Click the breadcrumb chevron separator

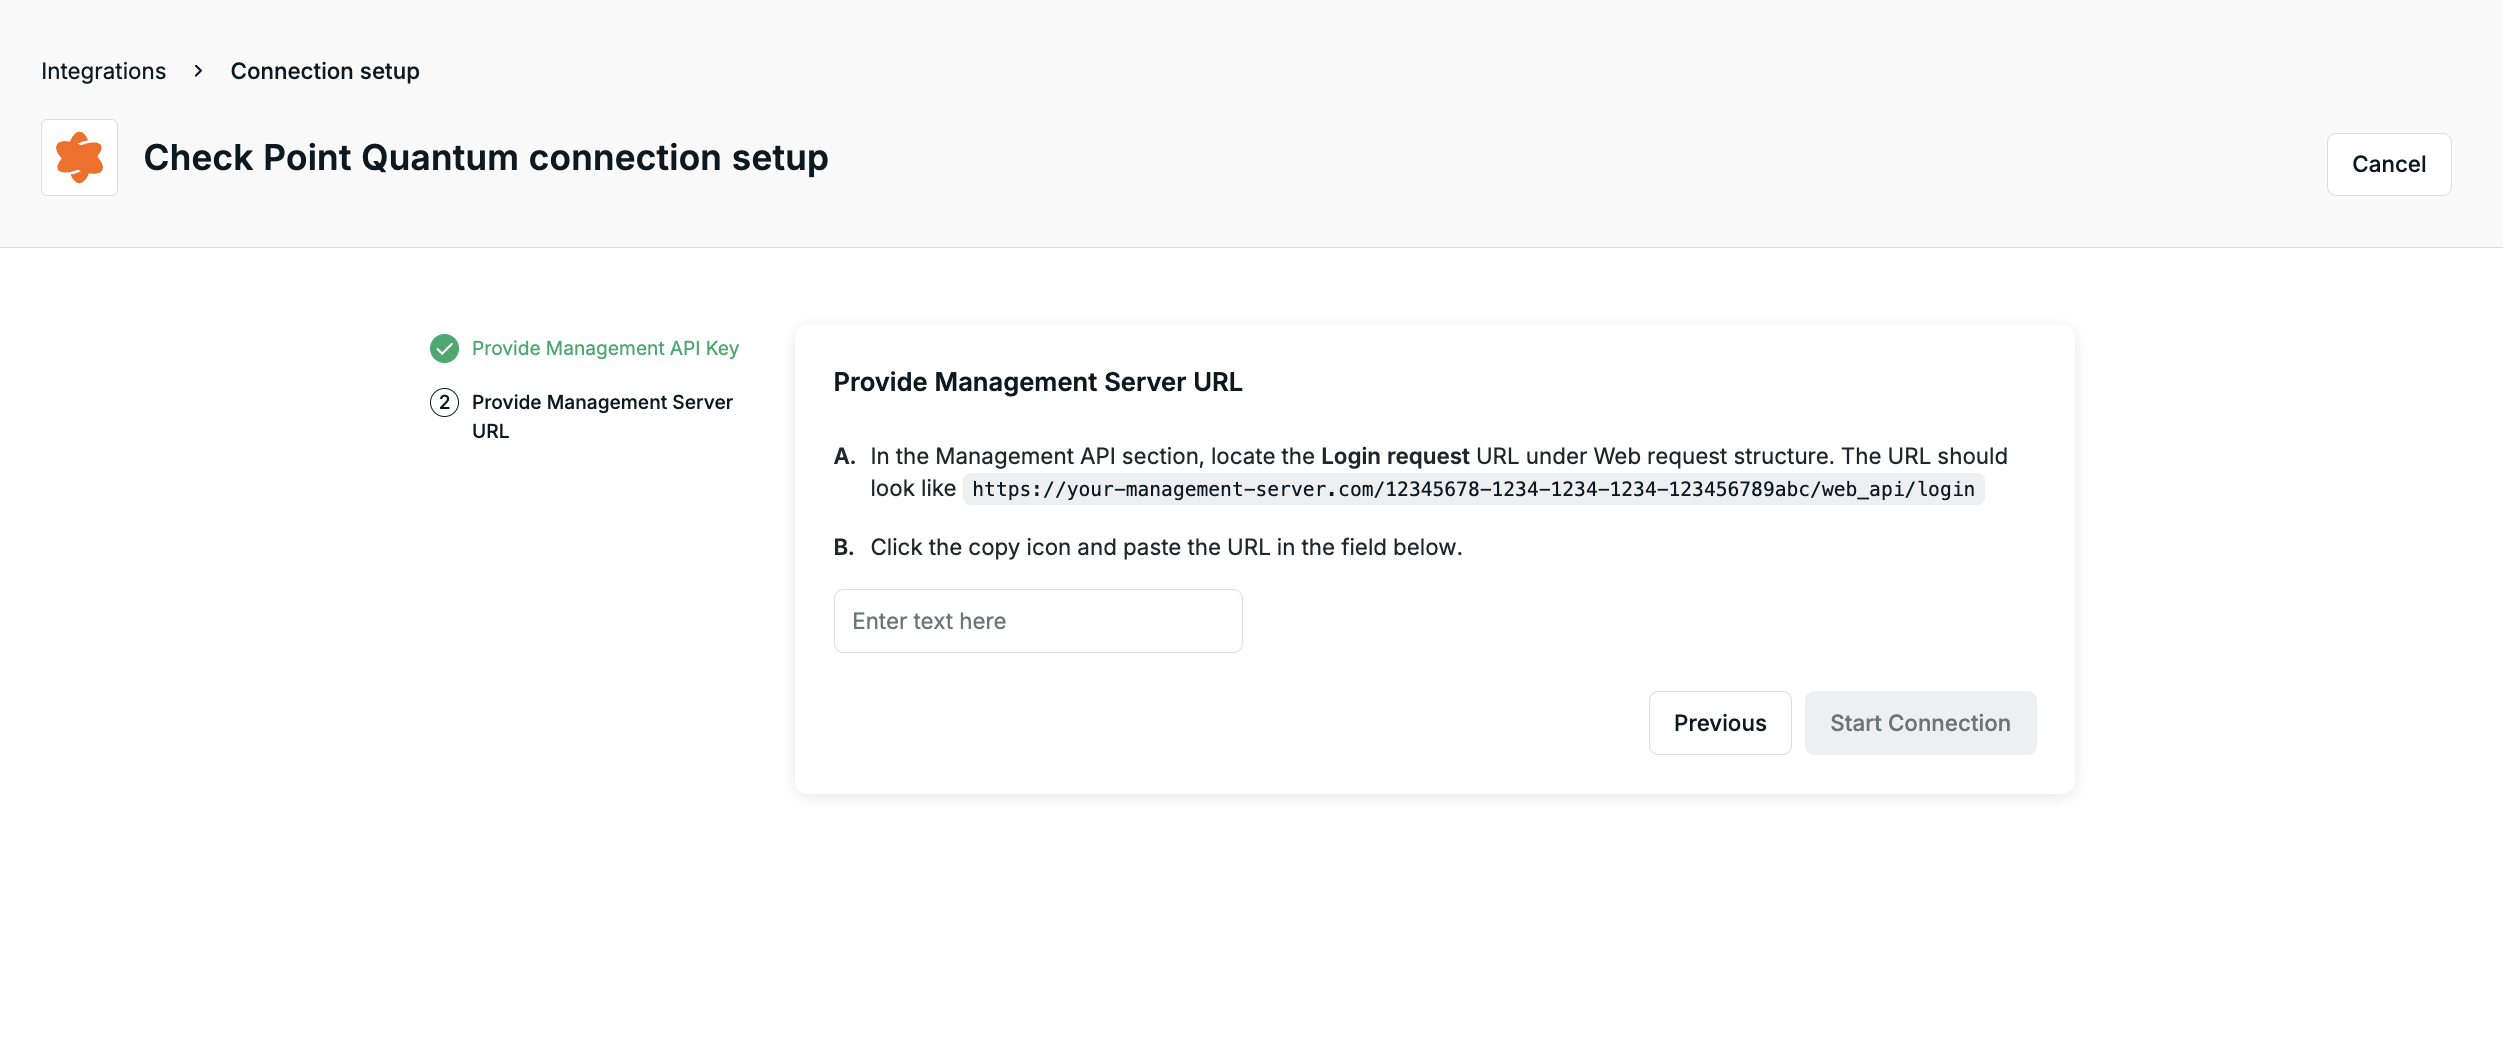(x=198, y=71)
